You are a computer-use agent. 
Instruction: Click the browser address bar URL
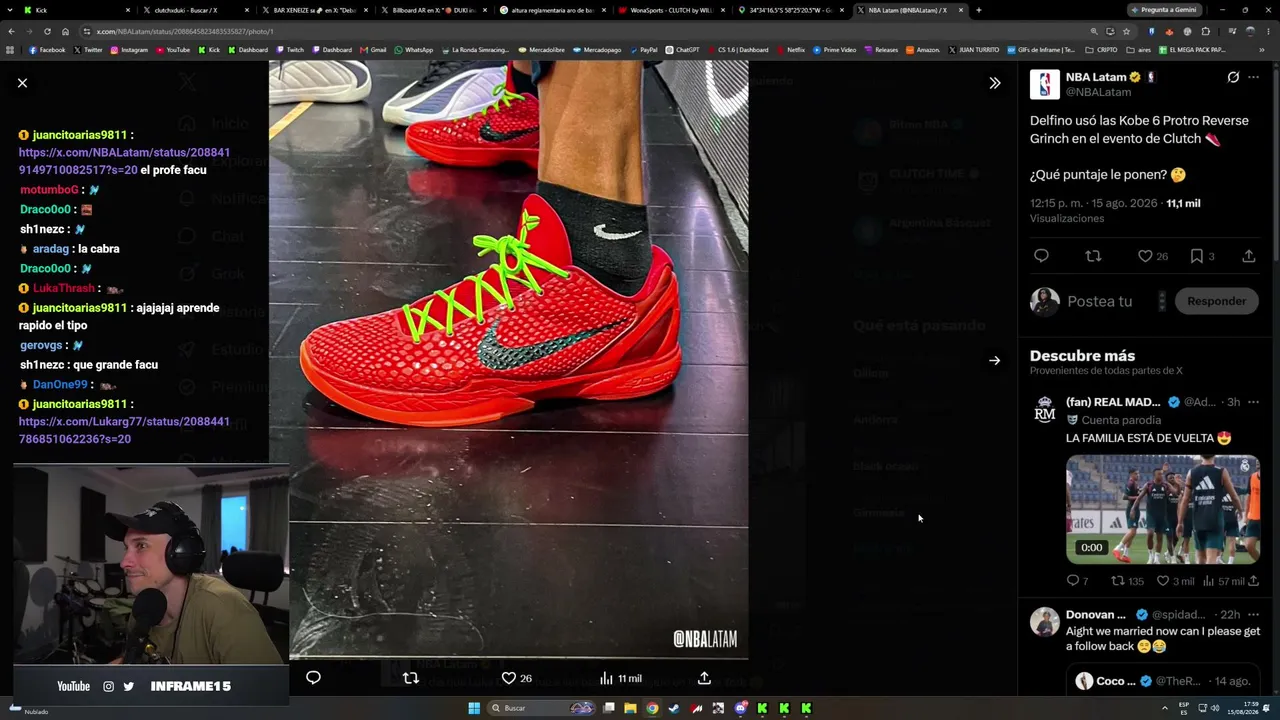(x=185, y=31)
